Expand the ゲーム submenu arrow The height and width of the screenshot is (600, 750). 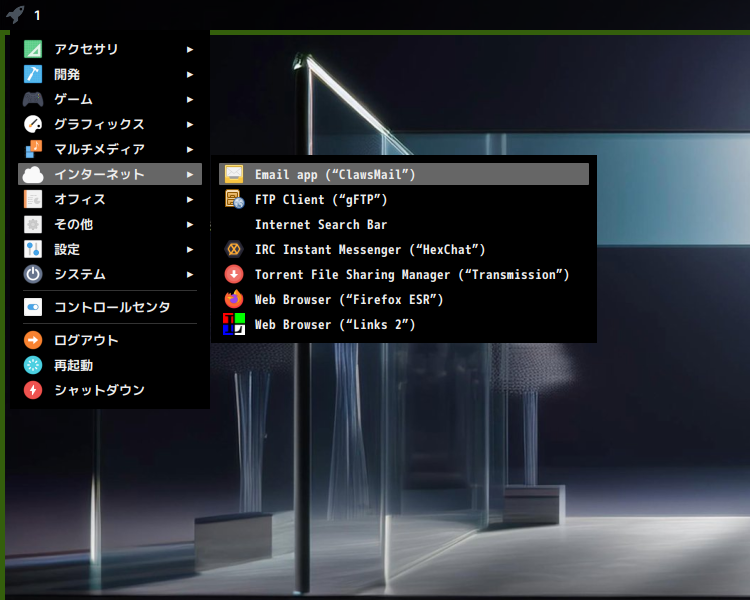(190, 100)
